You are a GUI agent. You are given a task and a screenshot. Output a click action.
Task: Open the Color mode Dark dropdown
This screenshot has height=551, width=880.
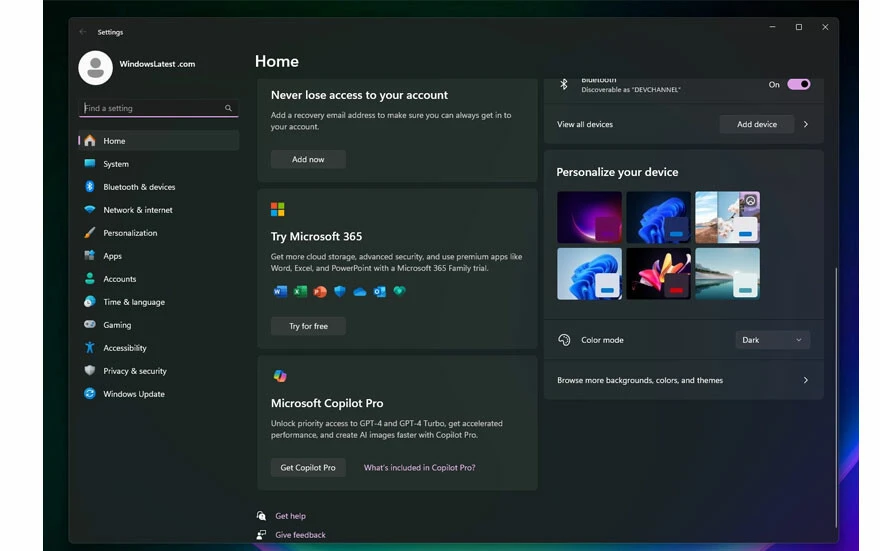pyautogui.click(x=772, y=339)
